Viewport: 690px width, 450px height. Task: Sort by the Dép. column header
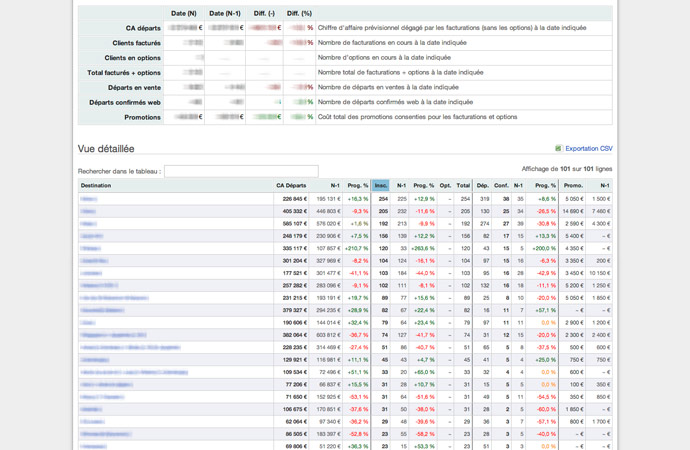[x=483, y=186]
